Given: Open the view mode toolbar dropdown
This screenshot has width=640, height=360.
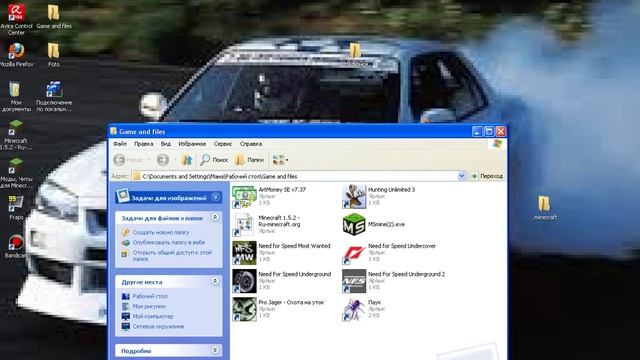Looking at the screenshot, I should [280, 160].
